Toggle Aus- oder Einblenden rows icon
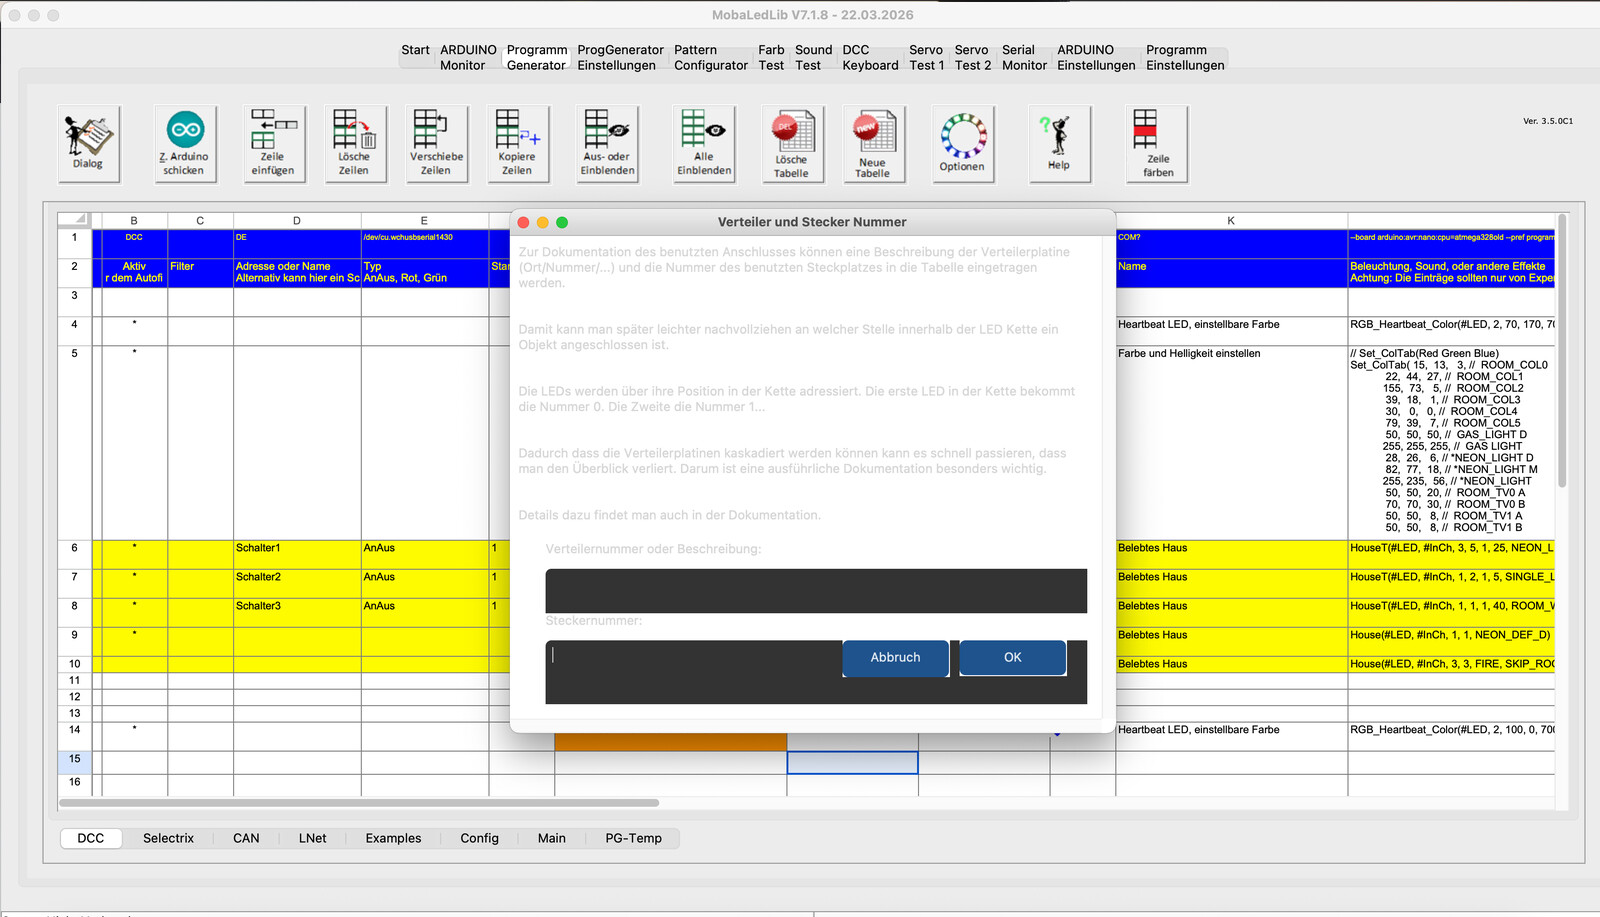Image resolution: width=1600 pixels, height=917 pixels. pos(607,143)
